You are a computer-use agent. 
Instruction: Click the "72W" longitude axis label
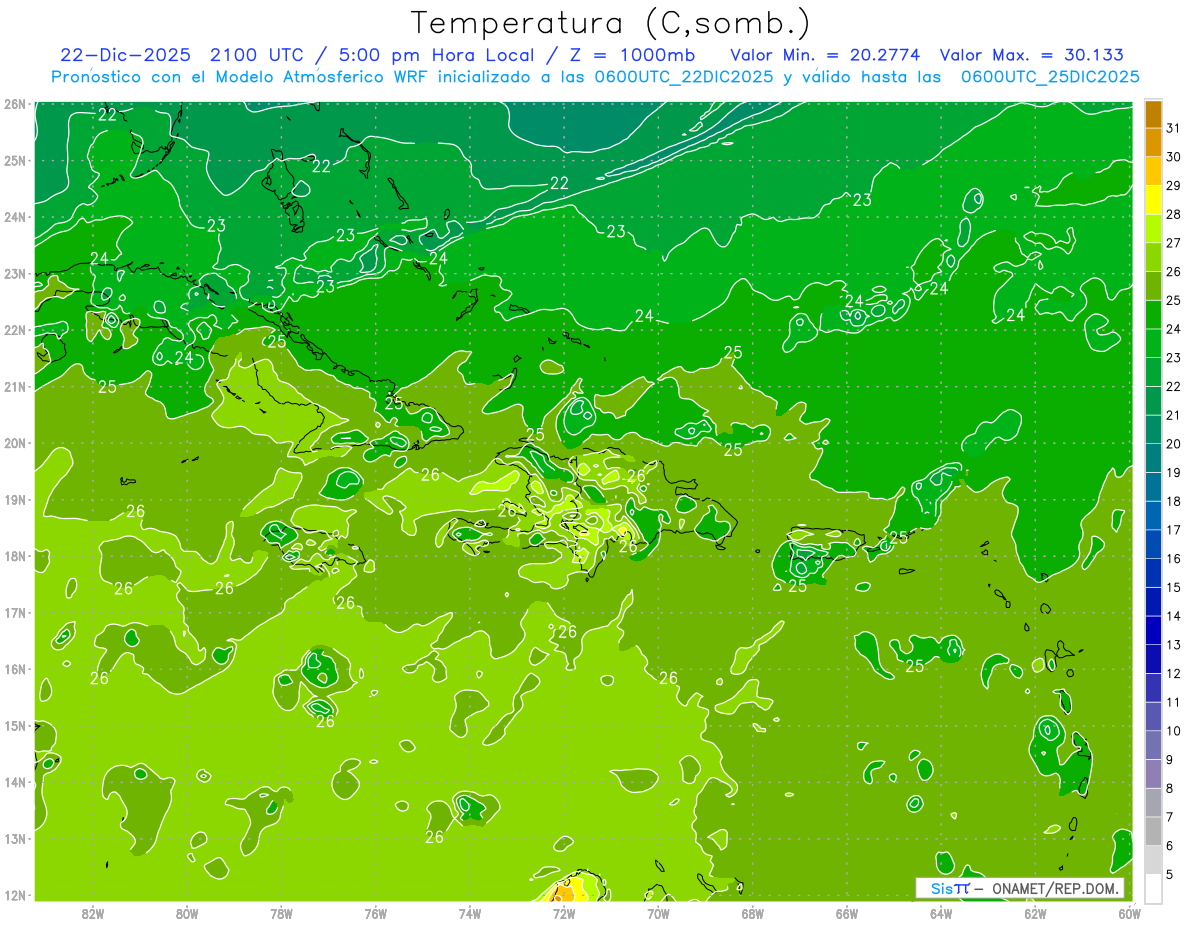click(x=564, y=913)
